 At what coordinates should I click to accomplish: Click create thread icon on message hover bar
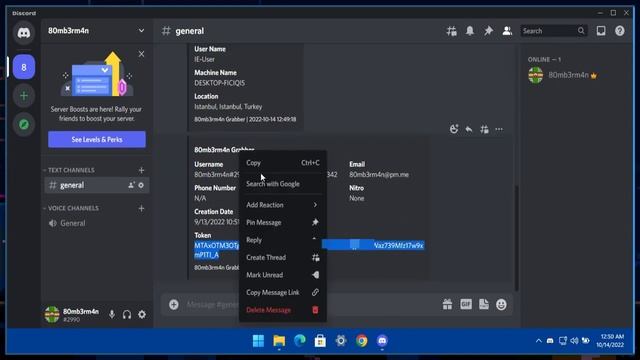[484, 129]
